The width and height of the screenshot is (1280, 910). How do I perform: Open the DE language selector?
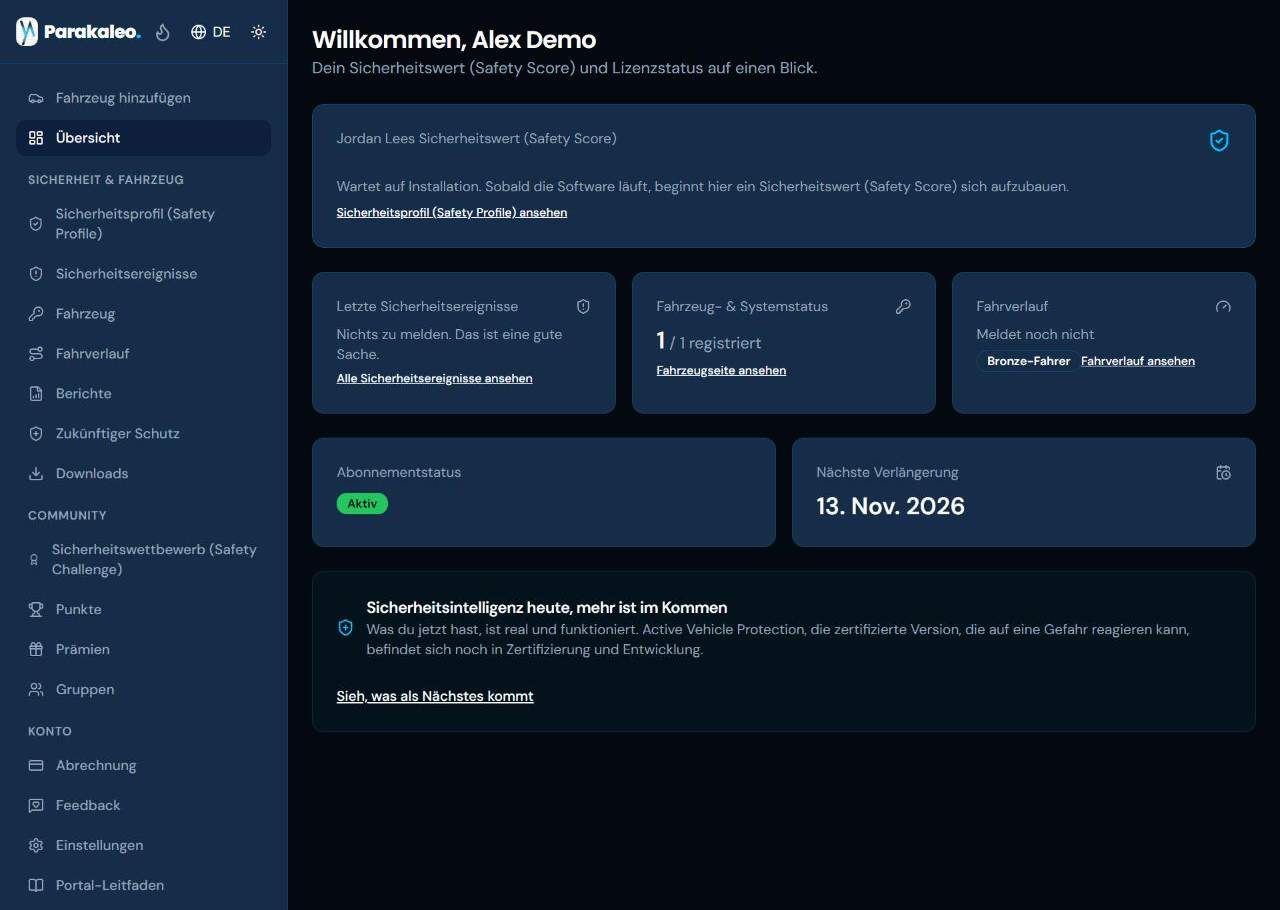point(211,32)
